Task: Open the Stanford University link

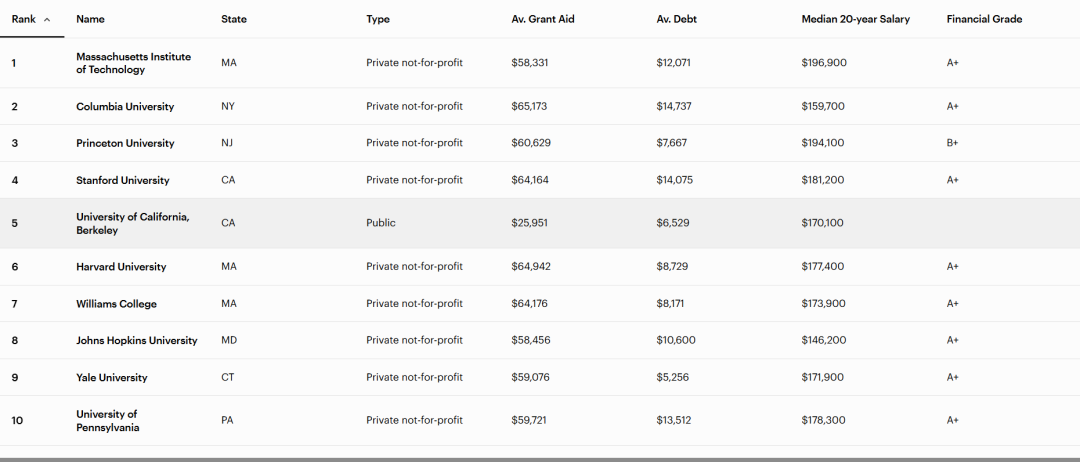Action: (123, 181)
